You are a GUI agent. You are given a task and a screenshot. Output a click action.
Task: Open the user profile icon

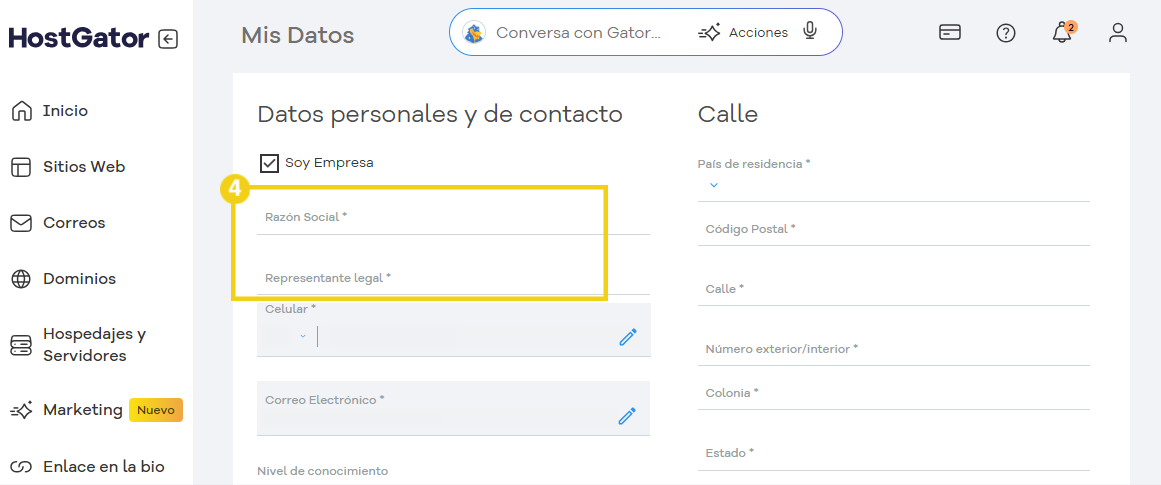[1117, 33]
